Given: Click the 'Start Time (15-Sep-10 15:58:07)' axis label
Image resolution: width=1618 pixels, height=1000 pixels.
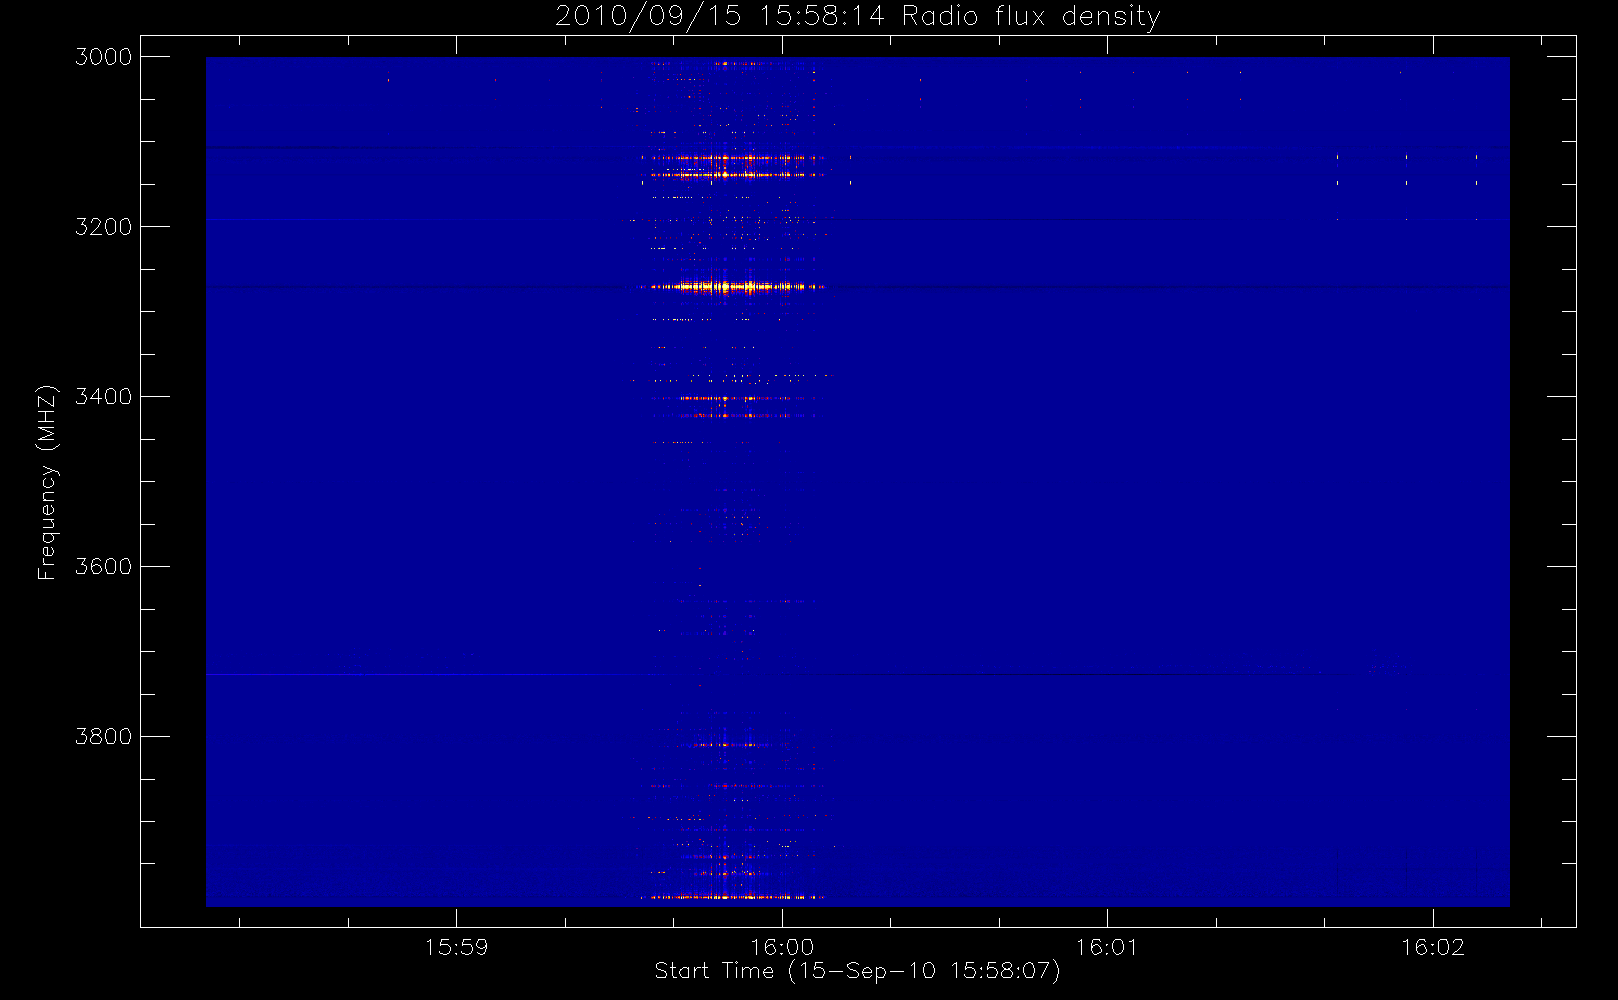Looking at the screenshot, I should [x=857, y=971].
